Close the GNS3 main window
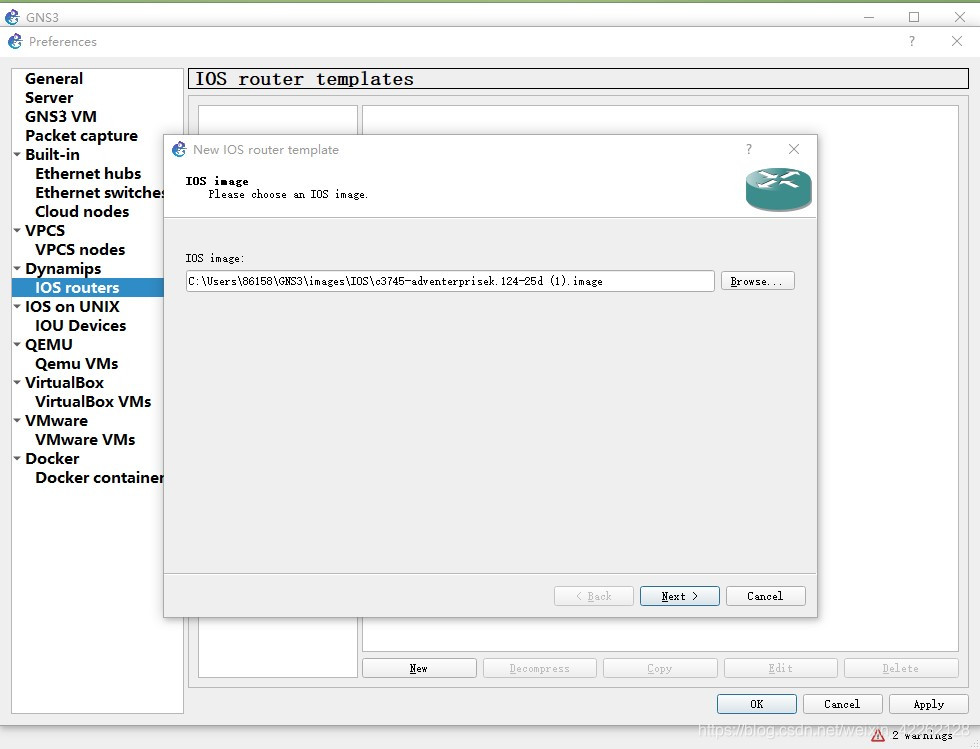Image resolution: width=980 pixels, height=749 pixels. pos(960,17)
